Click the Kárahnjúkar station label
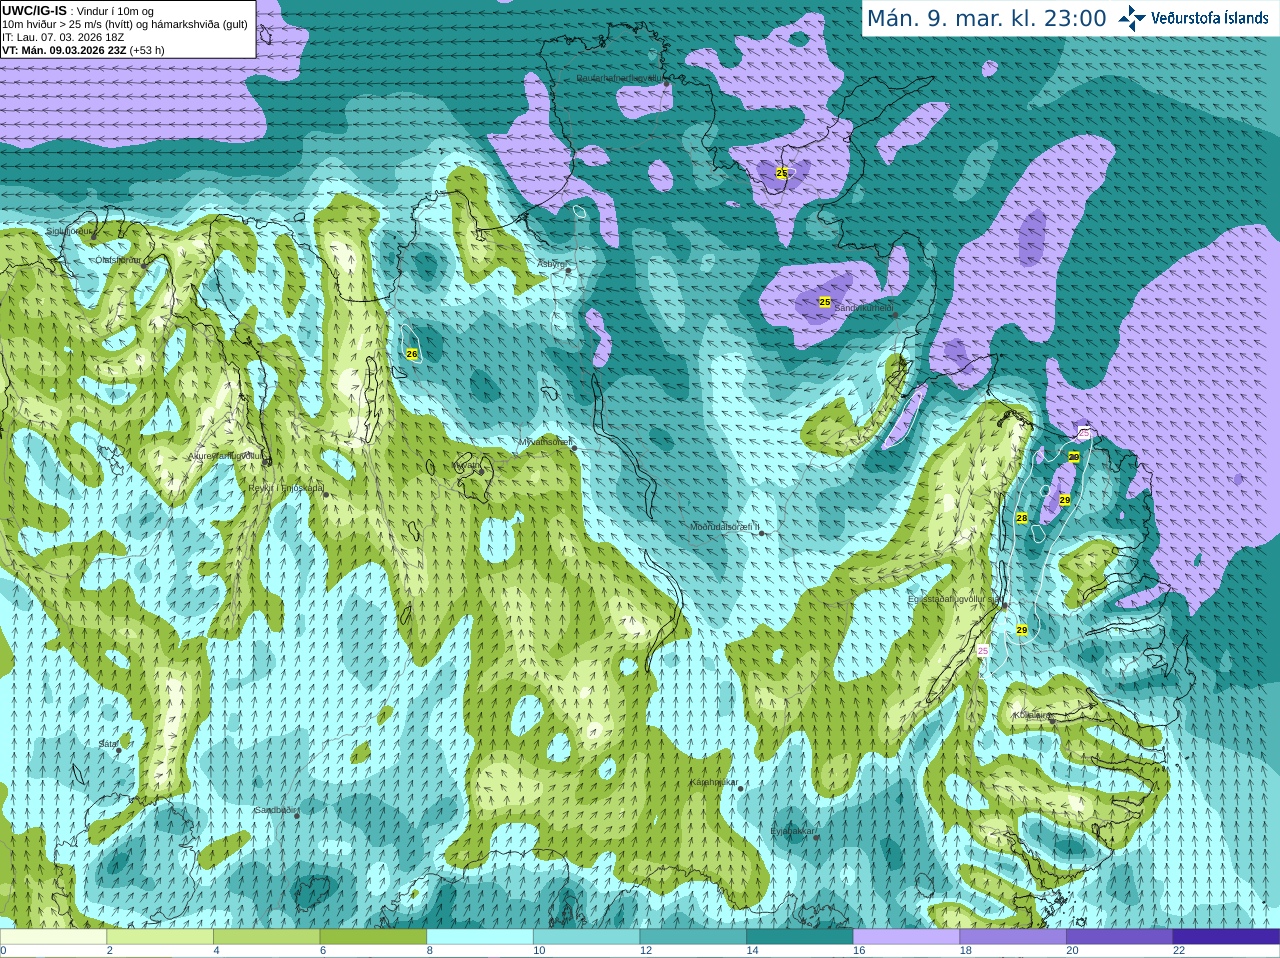This screenshot has height=958, width=1280. click(714, 782)
